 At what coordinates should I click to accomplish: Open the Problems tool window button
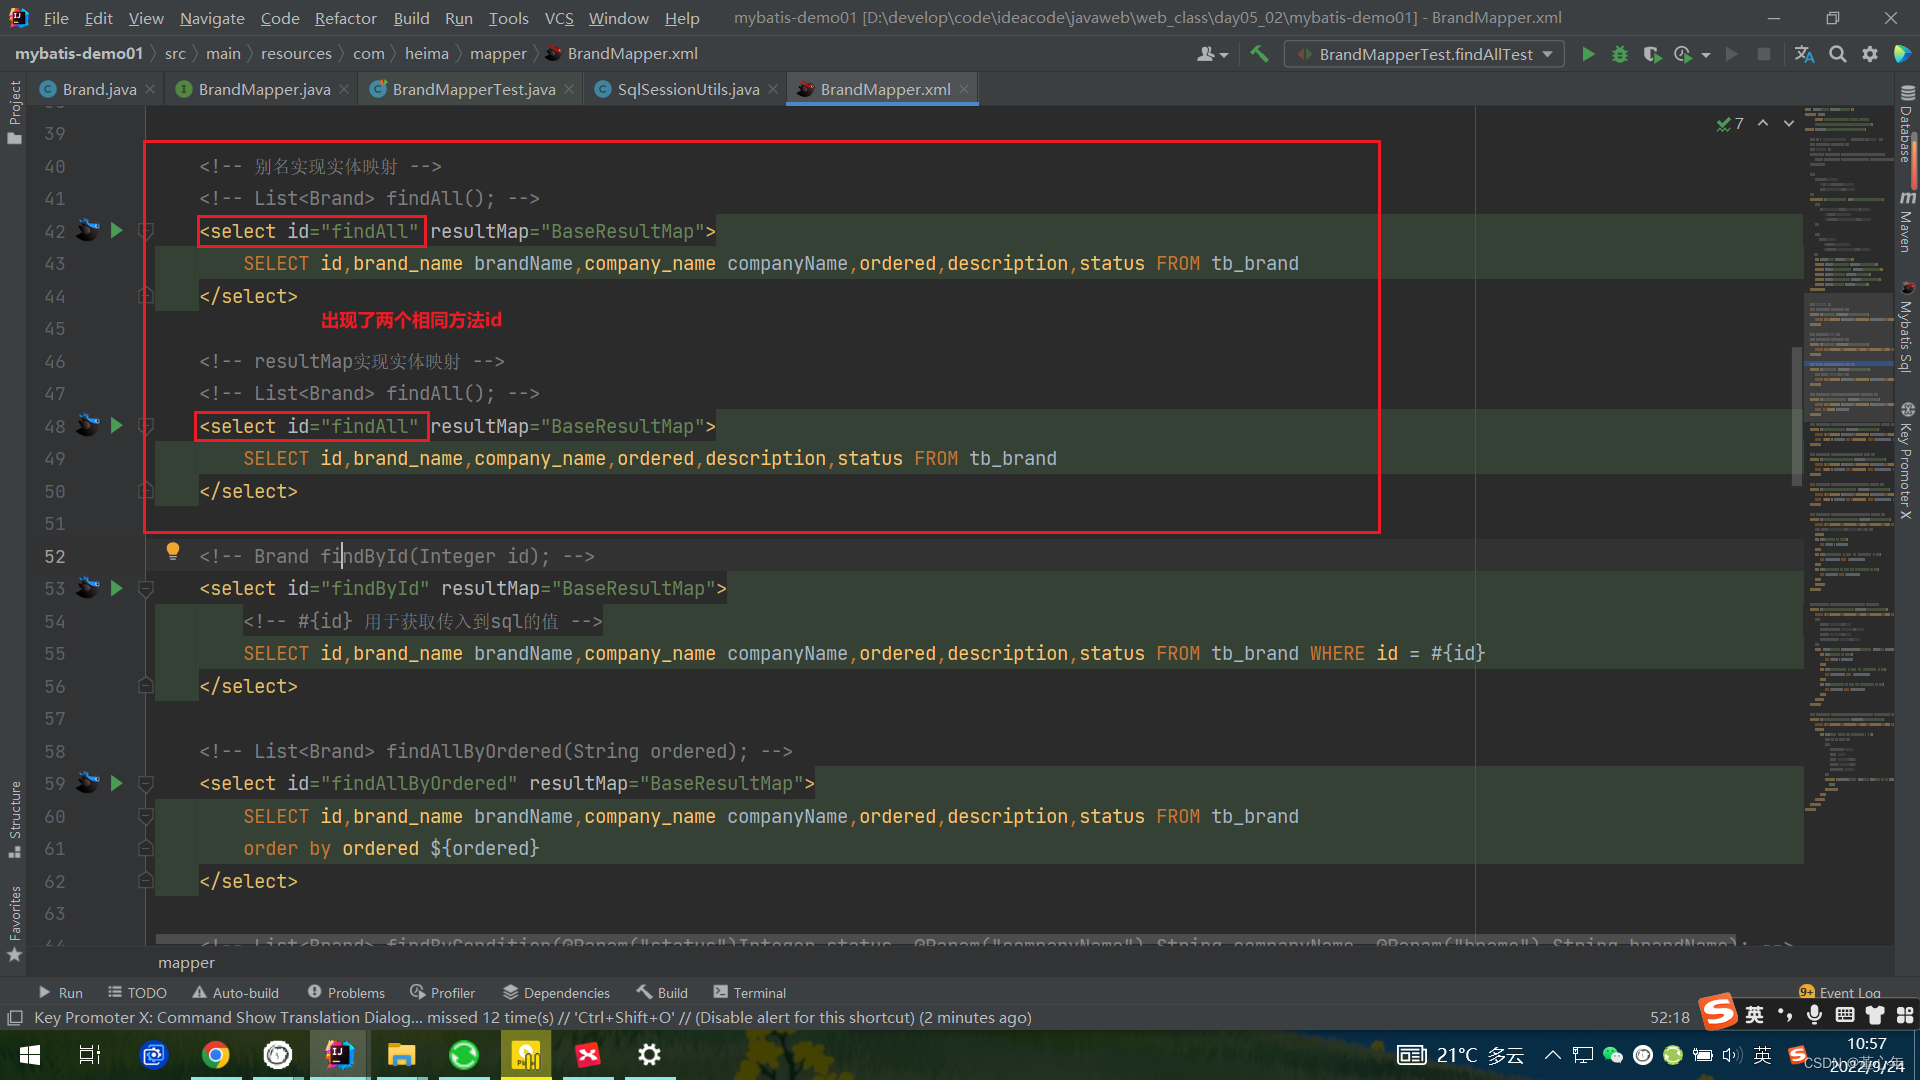pos(346,992)
